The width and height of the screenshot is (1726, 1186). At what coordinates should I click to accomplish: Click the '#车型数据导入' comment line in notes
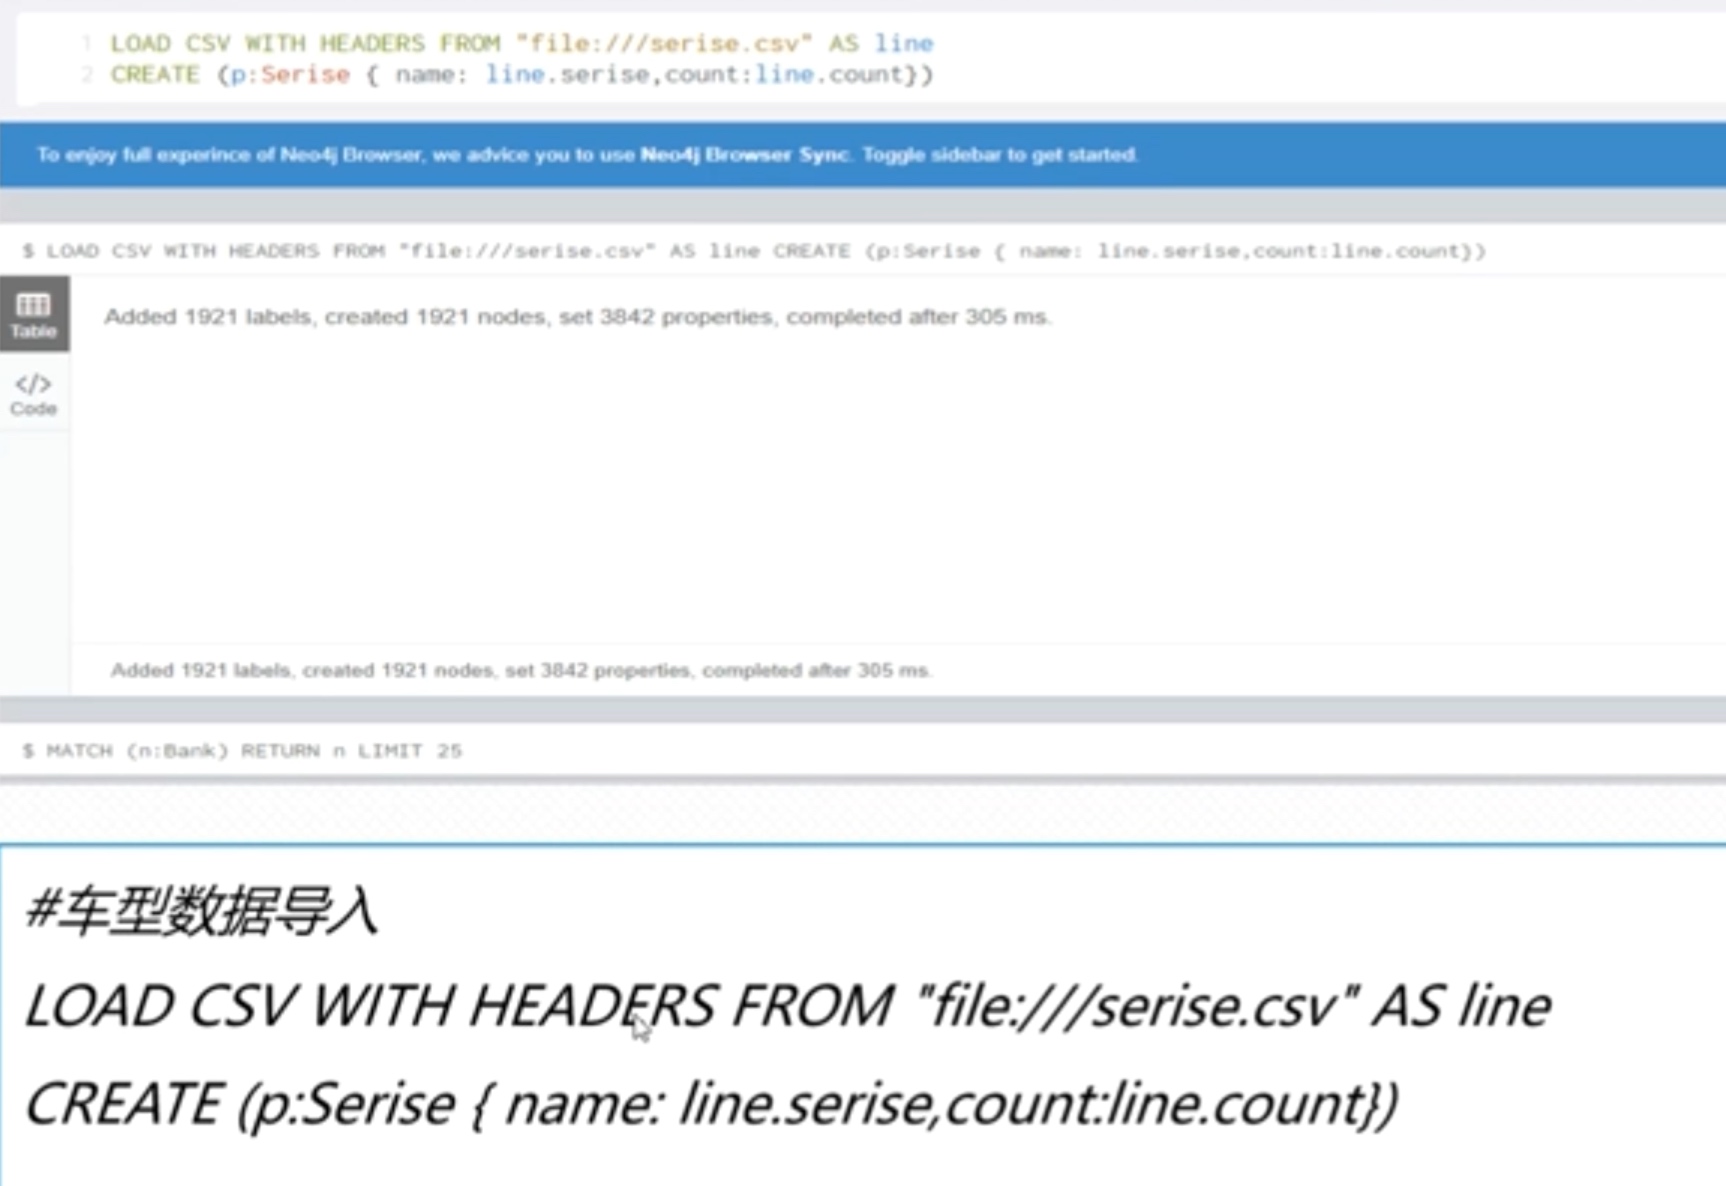tap(202, 911)
